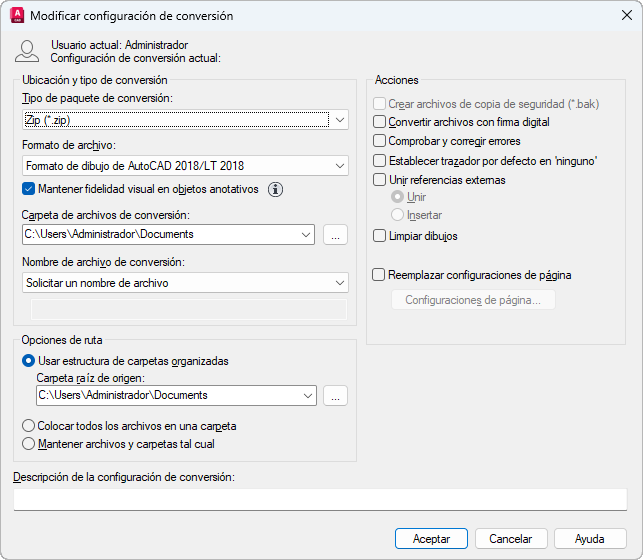Viewport: 643px width, 560px height.
Task: Expand Carpeta de archivos de conversión dropdown
Action: [x=305, y=235]
